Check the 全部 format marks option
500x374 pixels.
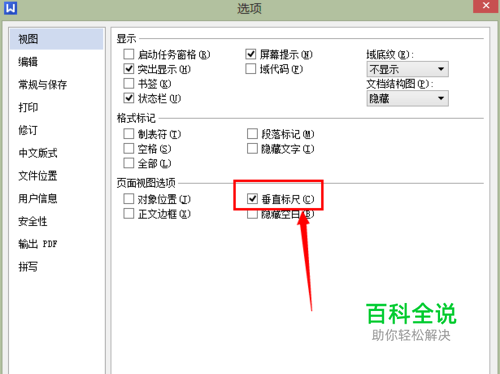tap(129, 163)
